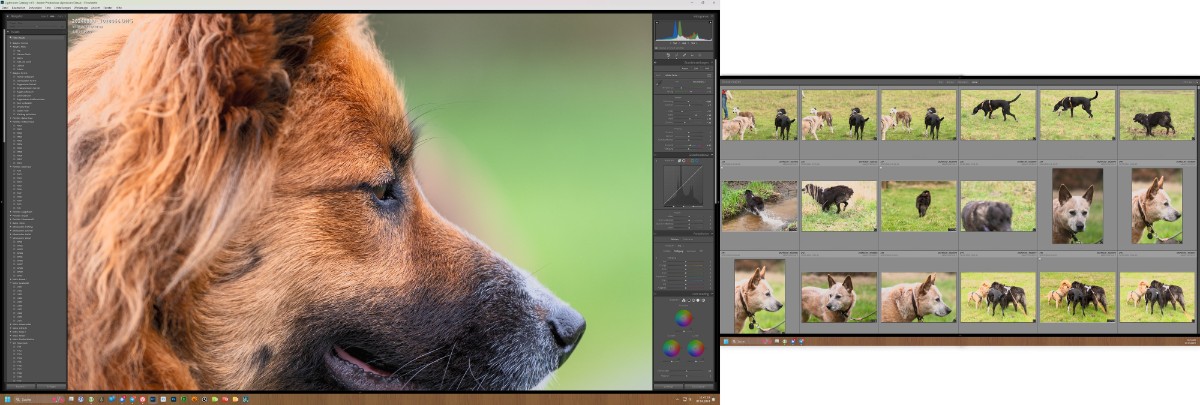Click the Windows Start button on the taskbar
Image resolution: width=1200 pixels, height=405 pixels.
(x=6, y=399)
